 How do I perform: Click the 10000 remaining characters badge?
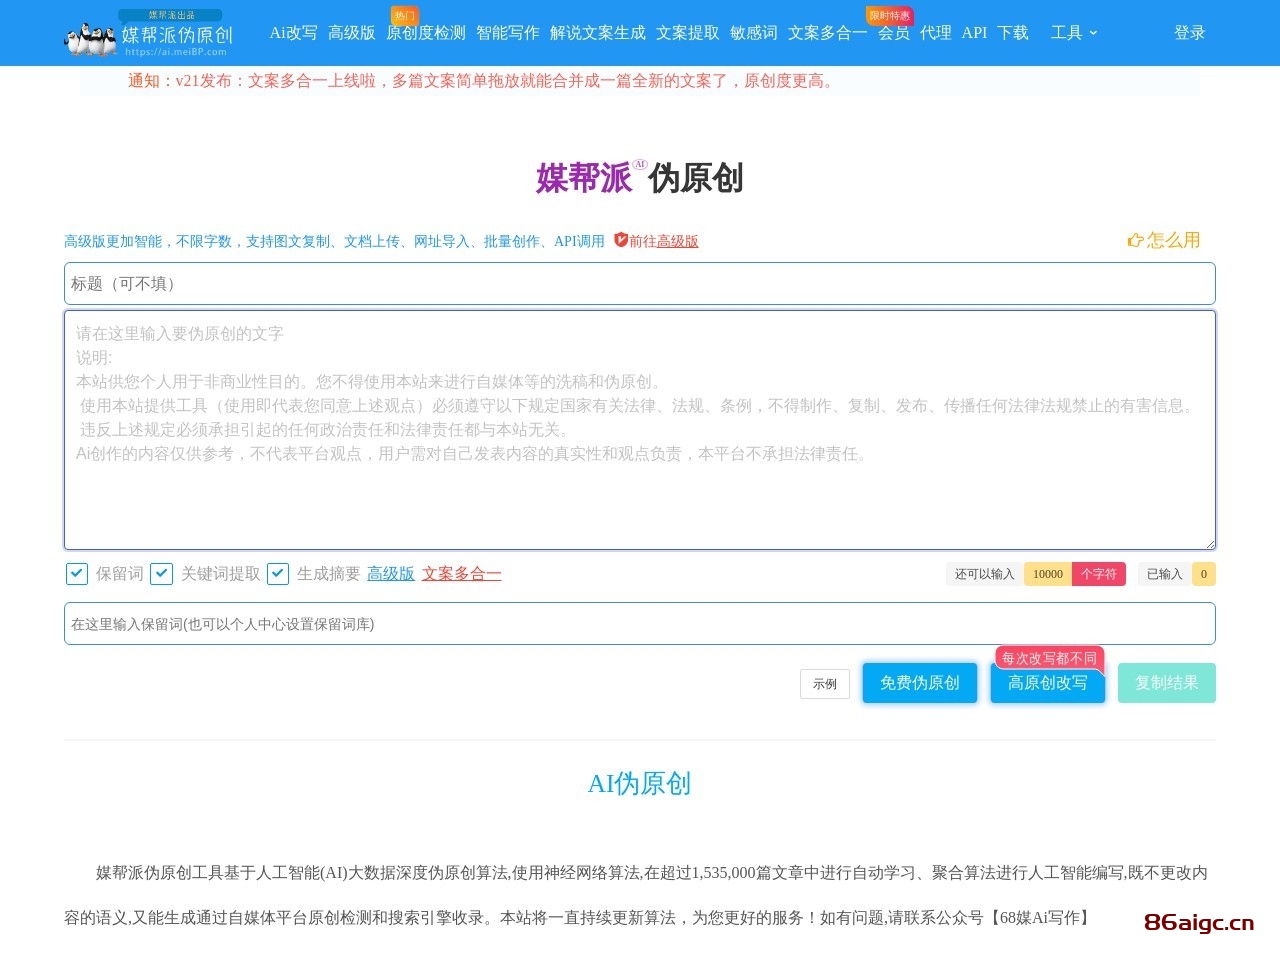click(x=1048, y=574)
